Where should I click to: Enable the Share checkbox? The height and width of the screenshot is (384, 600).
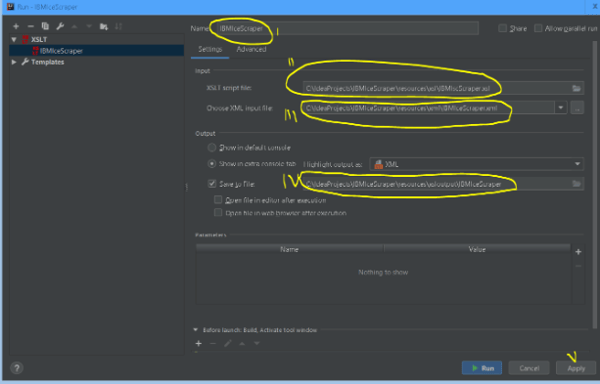[x=502, y=28]
